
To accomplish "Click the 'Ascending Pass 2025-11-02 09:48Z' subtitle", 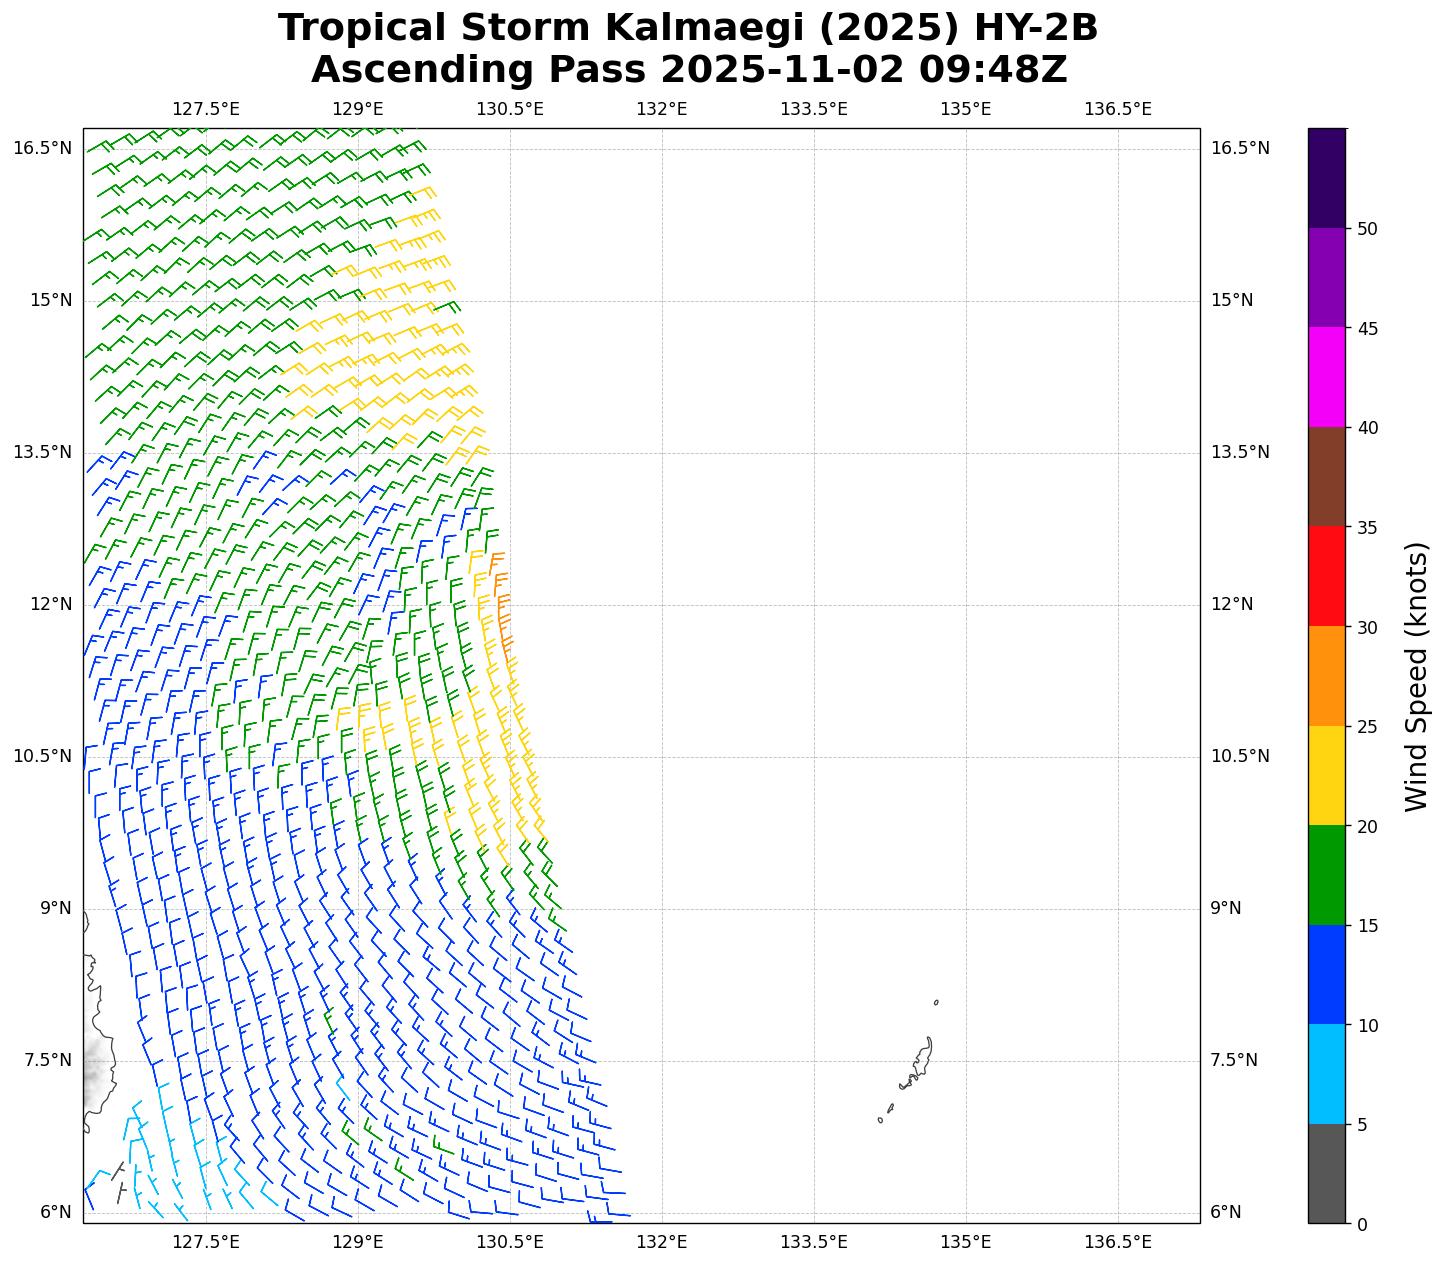I will pos(688,70).
